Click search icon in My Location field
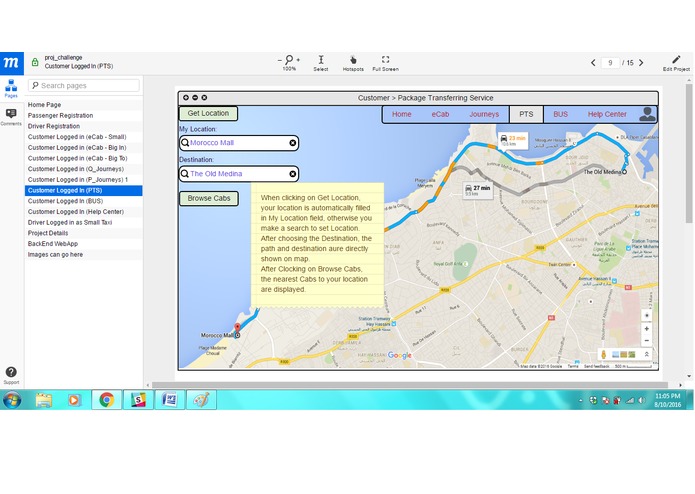This screenshot has height=494, width=695. (x=185, y=143)
